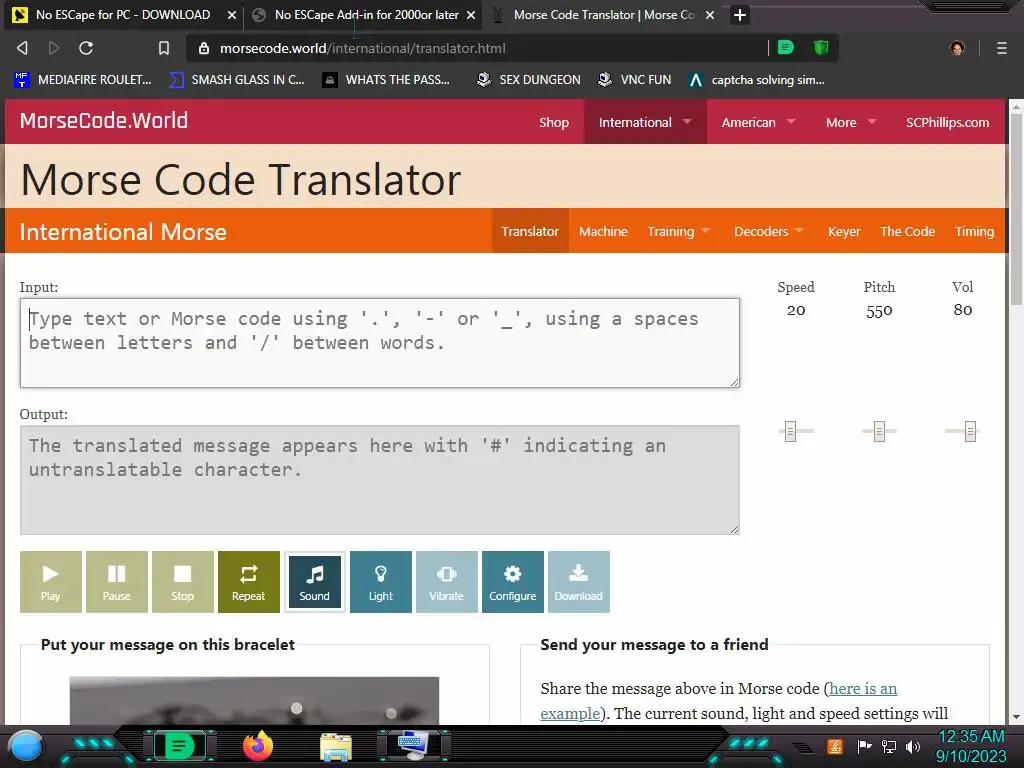Expand the International dropdown menu
Screen dimensions: 1024x768
coord(645,122)
